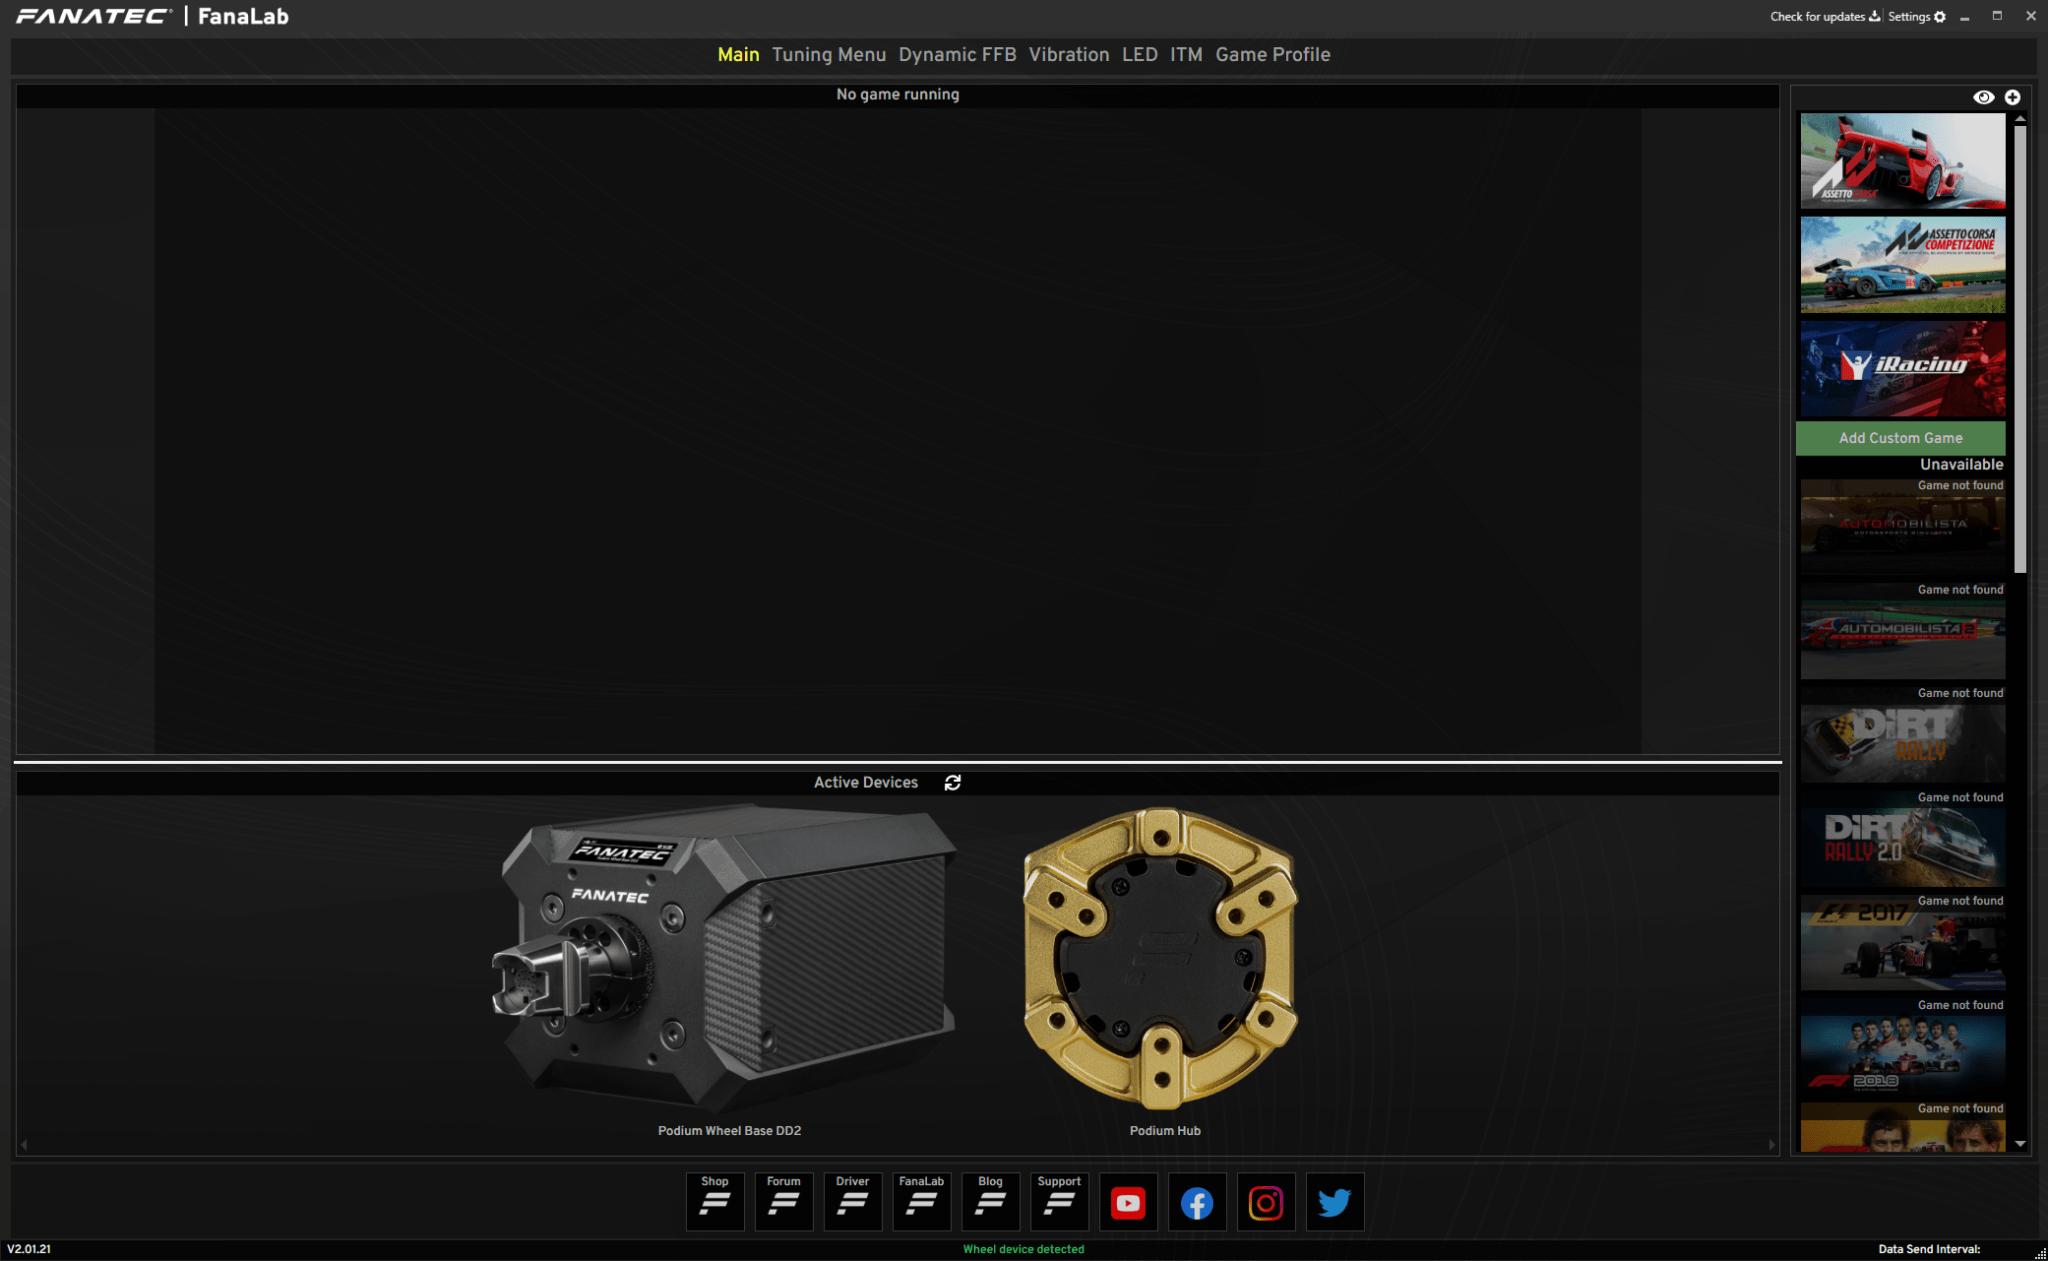Open the Fanatec Twitter page

pos(1336,1202)
